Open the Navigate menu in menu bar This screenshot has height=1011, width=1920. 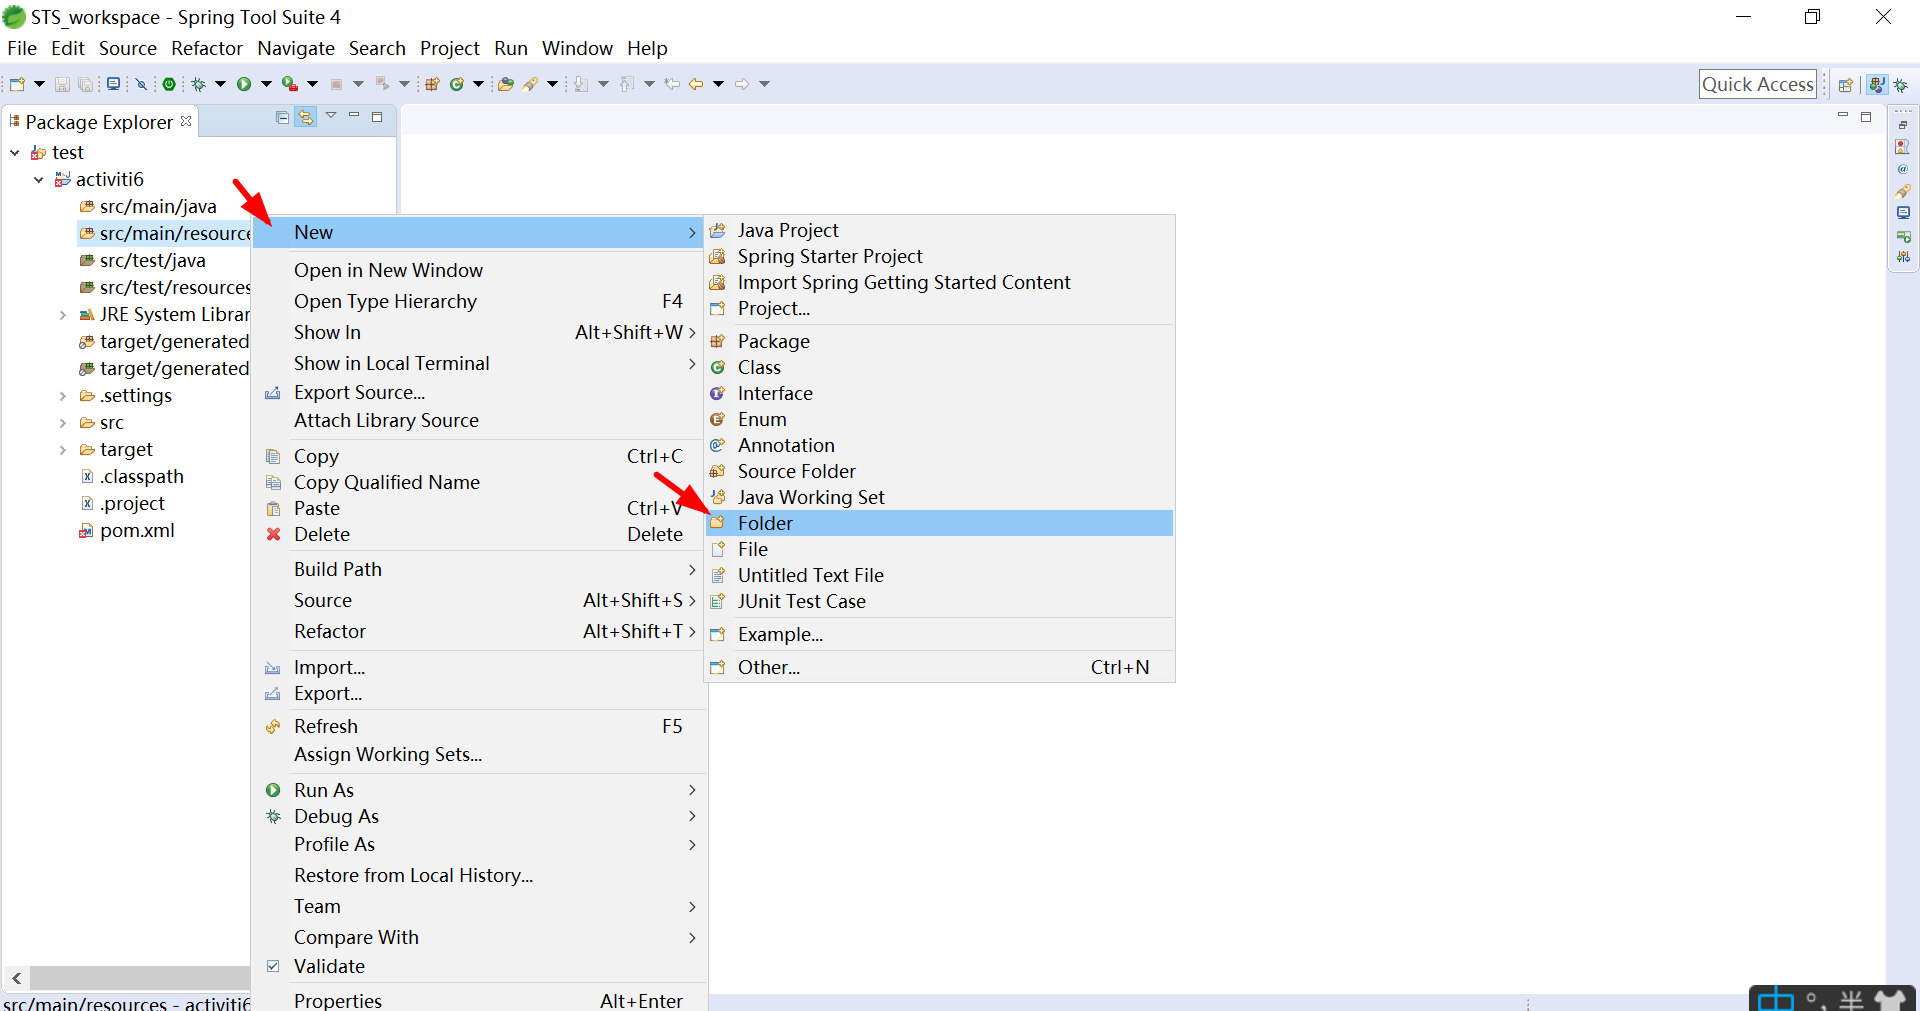(x=296, y=48)
